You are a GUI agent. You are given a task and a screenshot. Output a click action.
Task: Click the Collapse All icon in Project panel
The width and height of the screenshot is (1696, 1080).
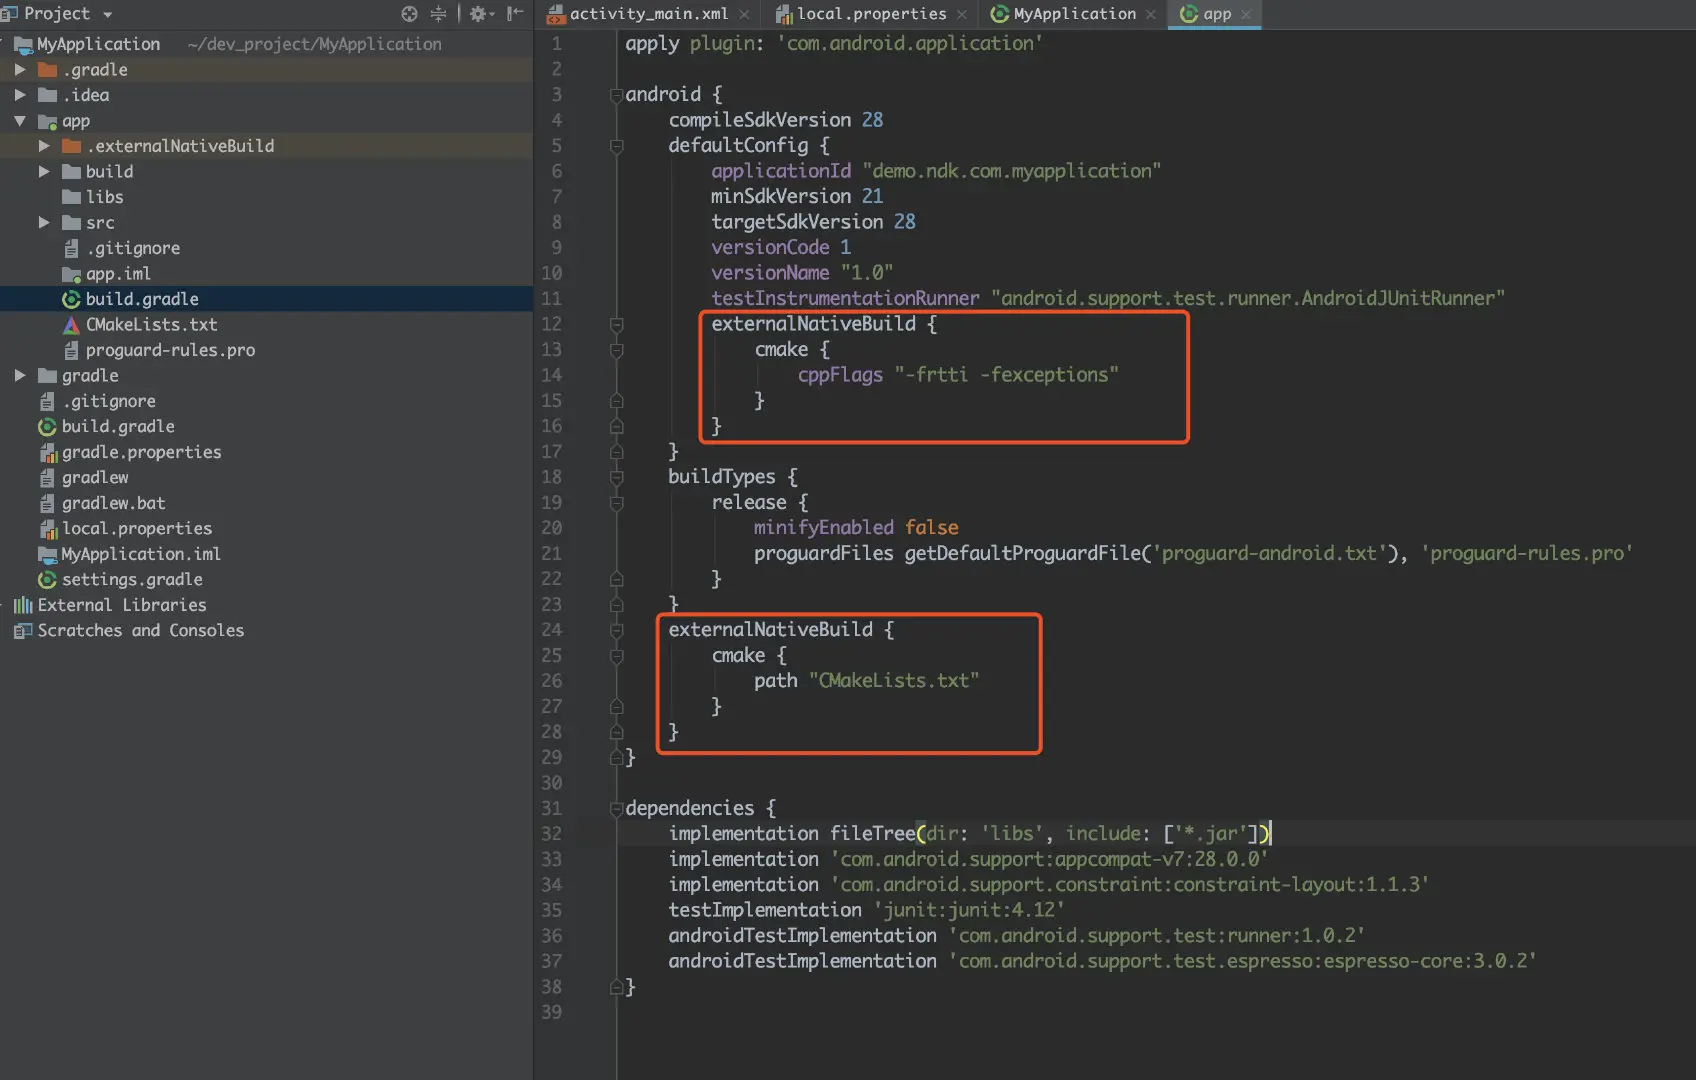coord(438,14)
